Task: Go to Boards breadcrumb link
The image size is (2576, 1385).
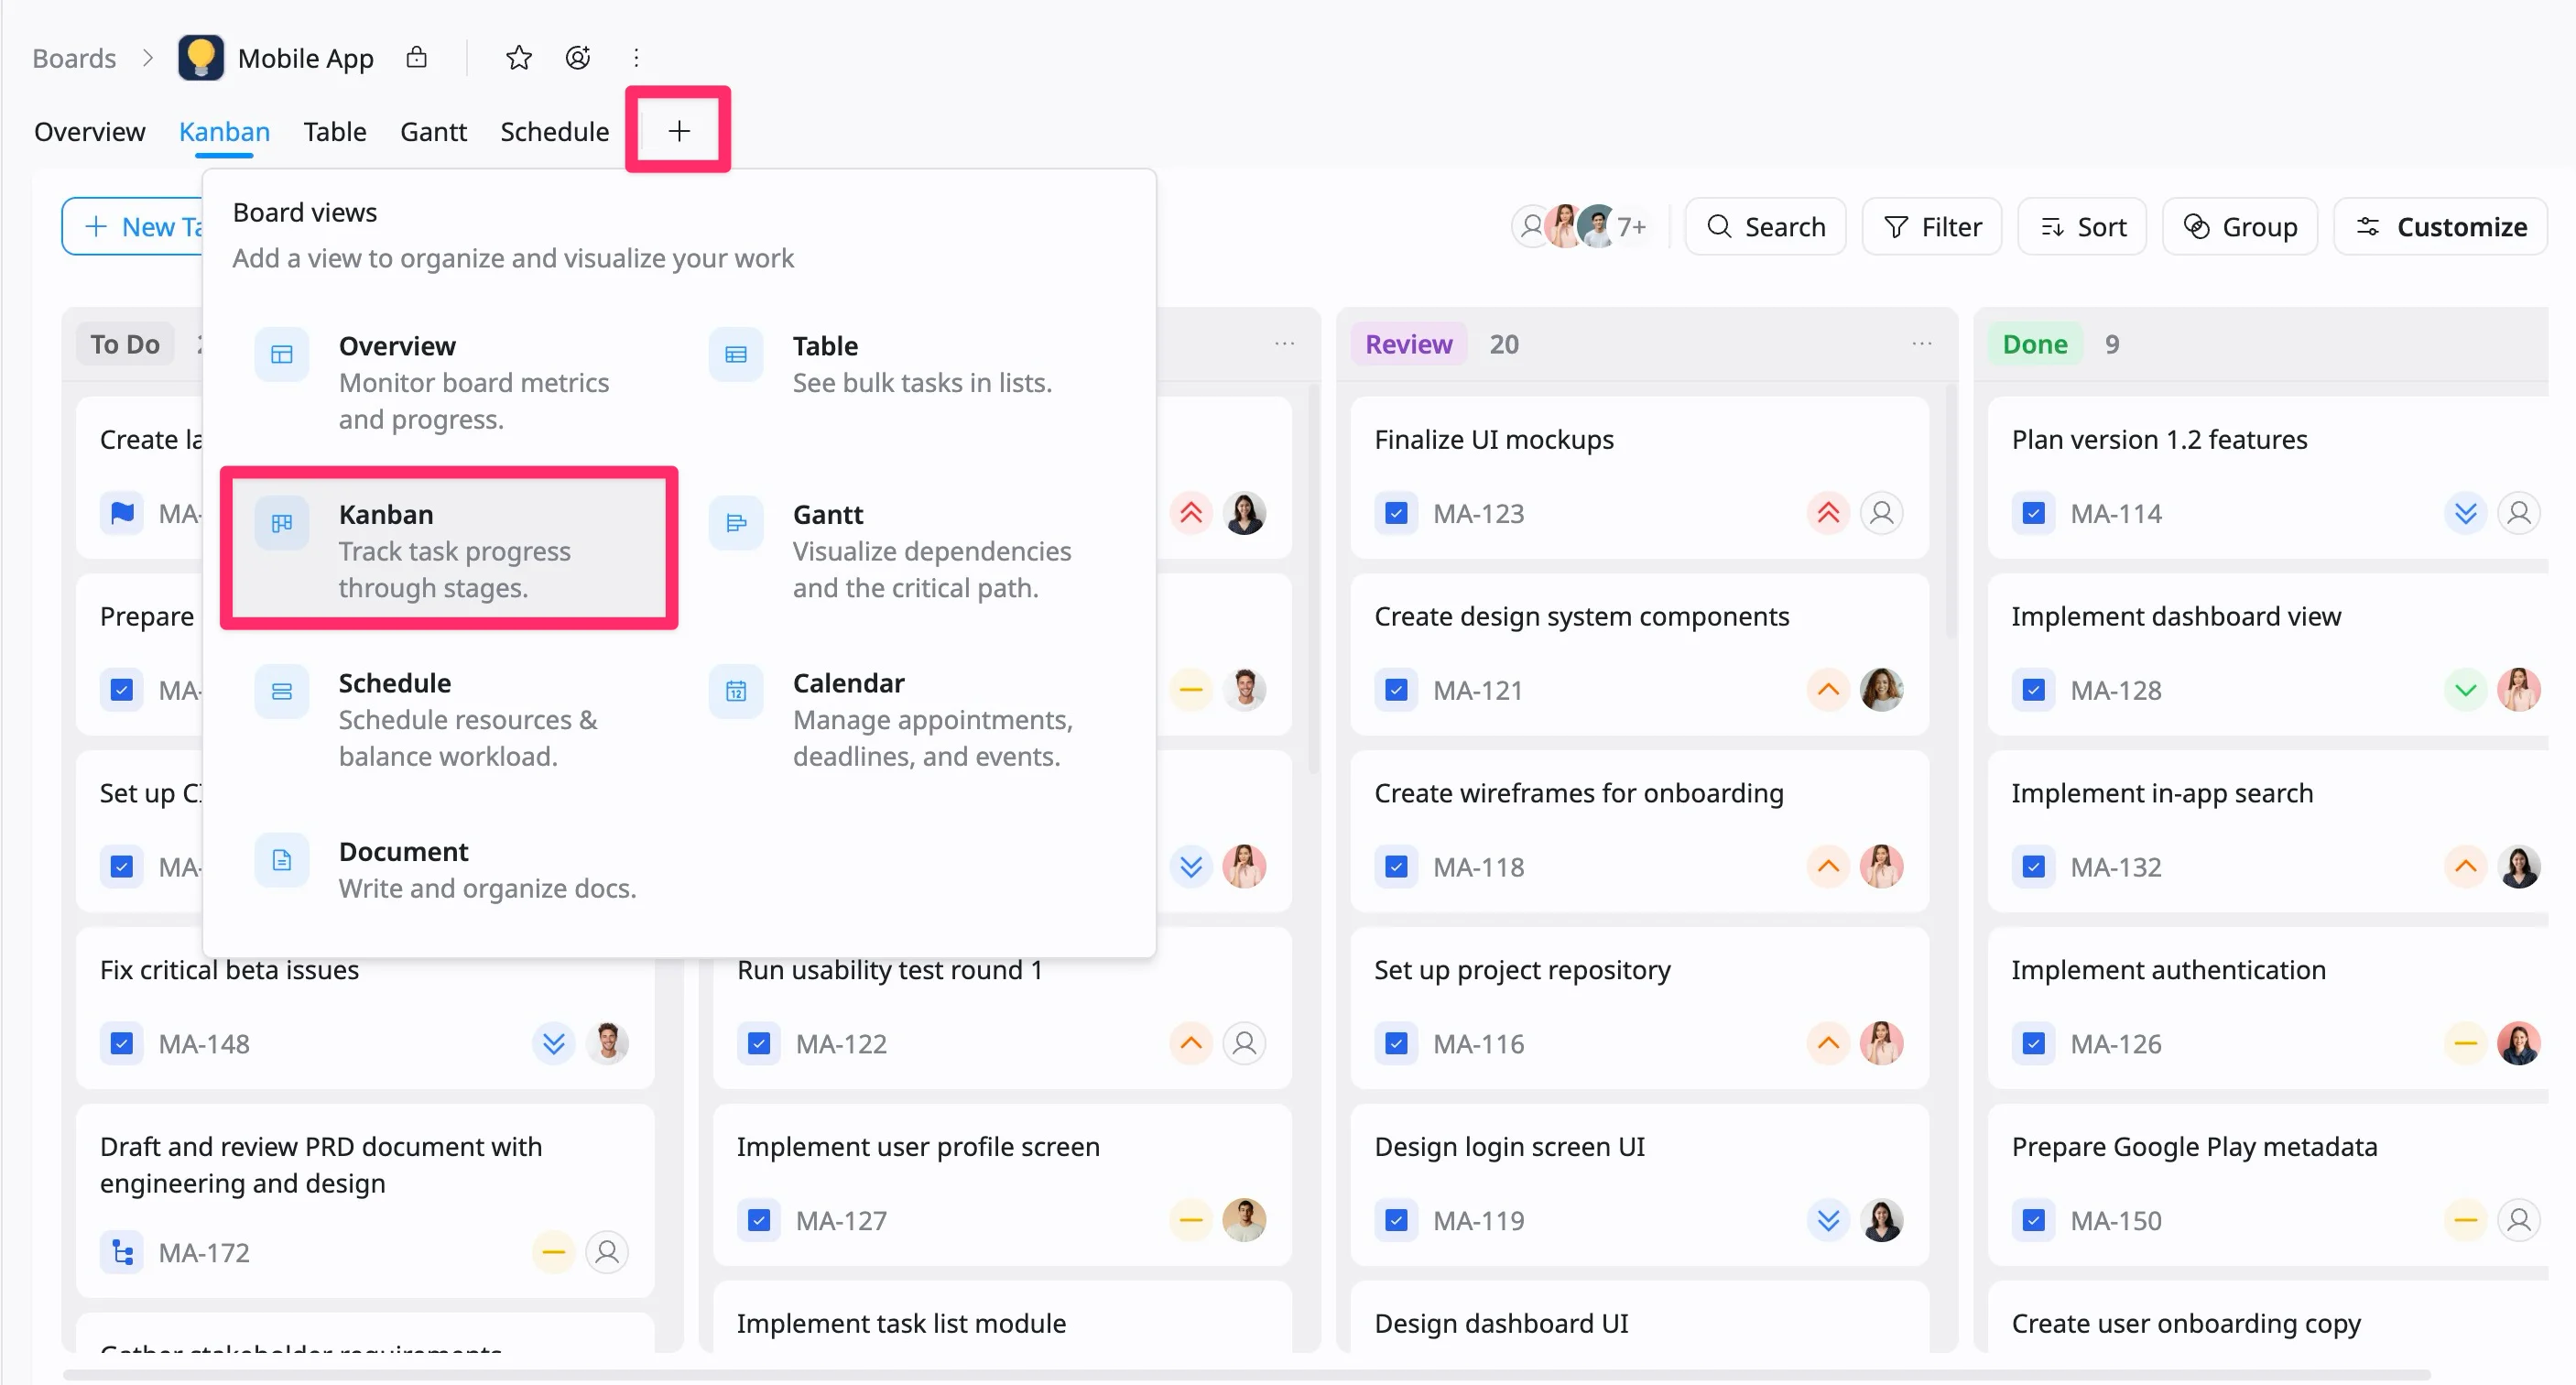Action: pos(74,58)
